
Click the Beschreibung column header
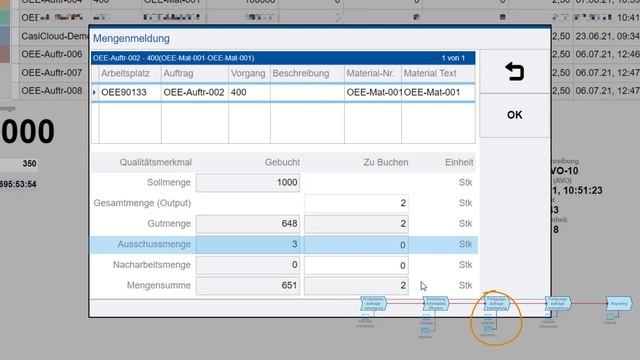301,73
